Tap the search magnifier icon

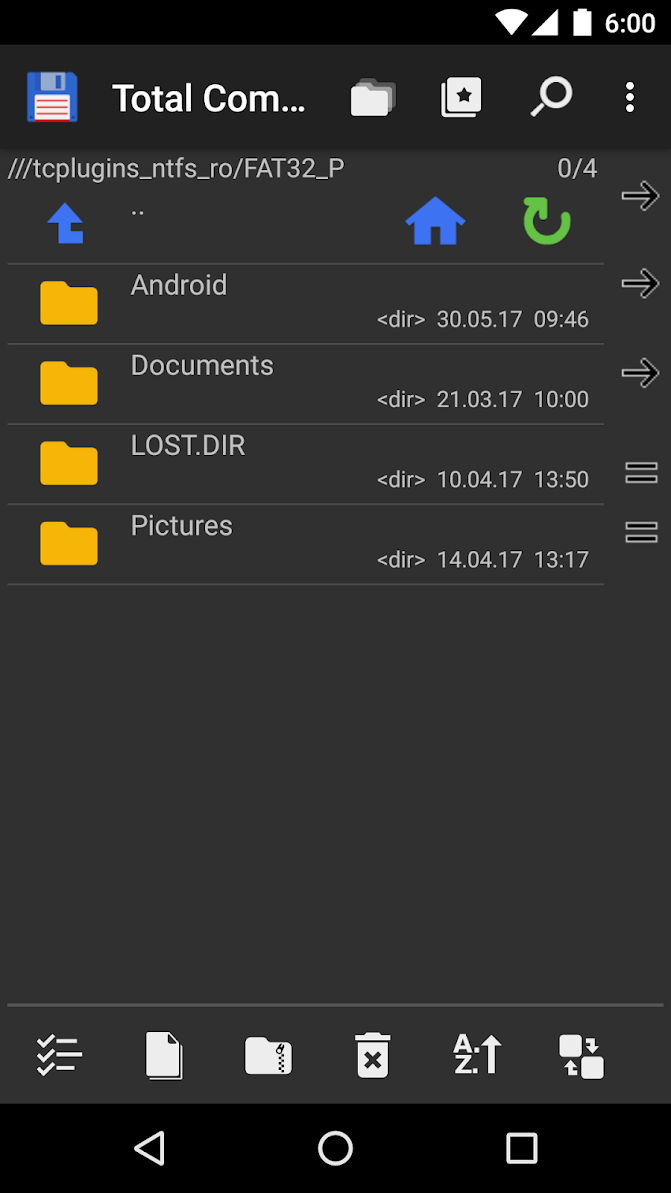[550, 98]
